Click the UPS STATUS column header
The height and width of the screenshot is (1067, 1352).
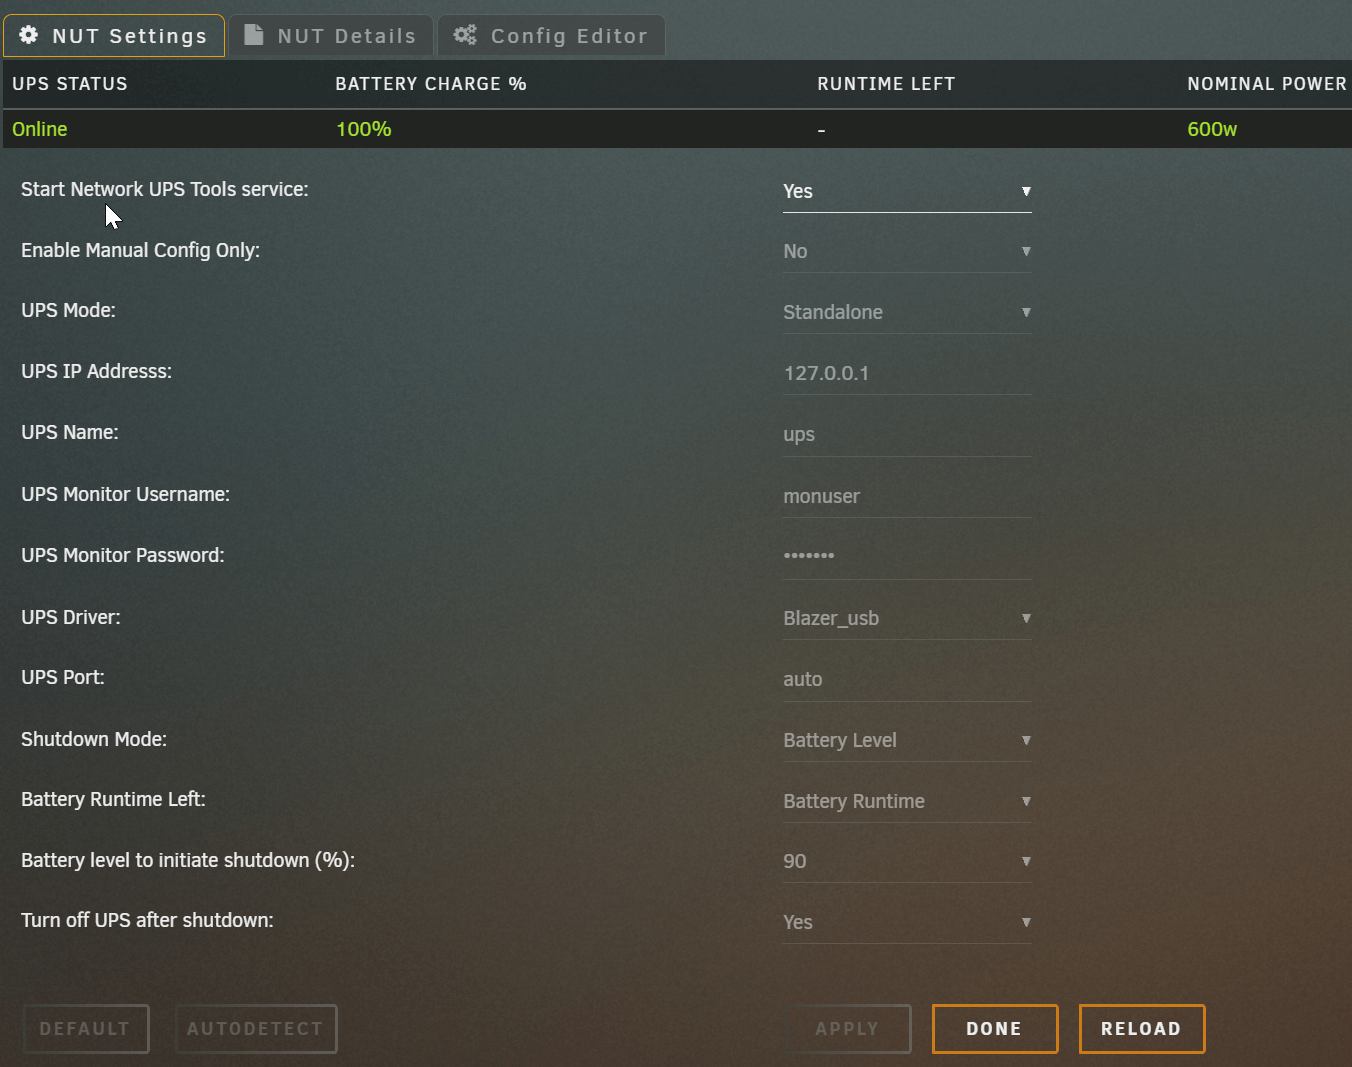(70, 84)
